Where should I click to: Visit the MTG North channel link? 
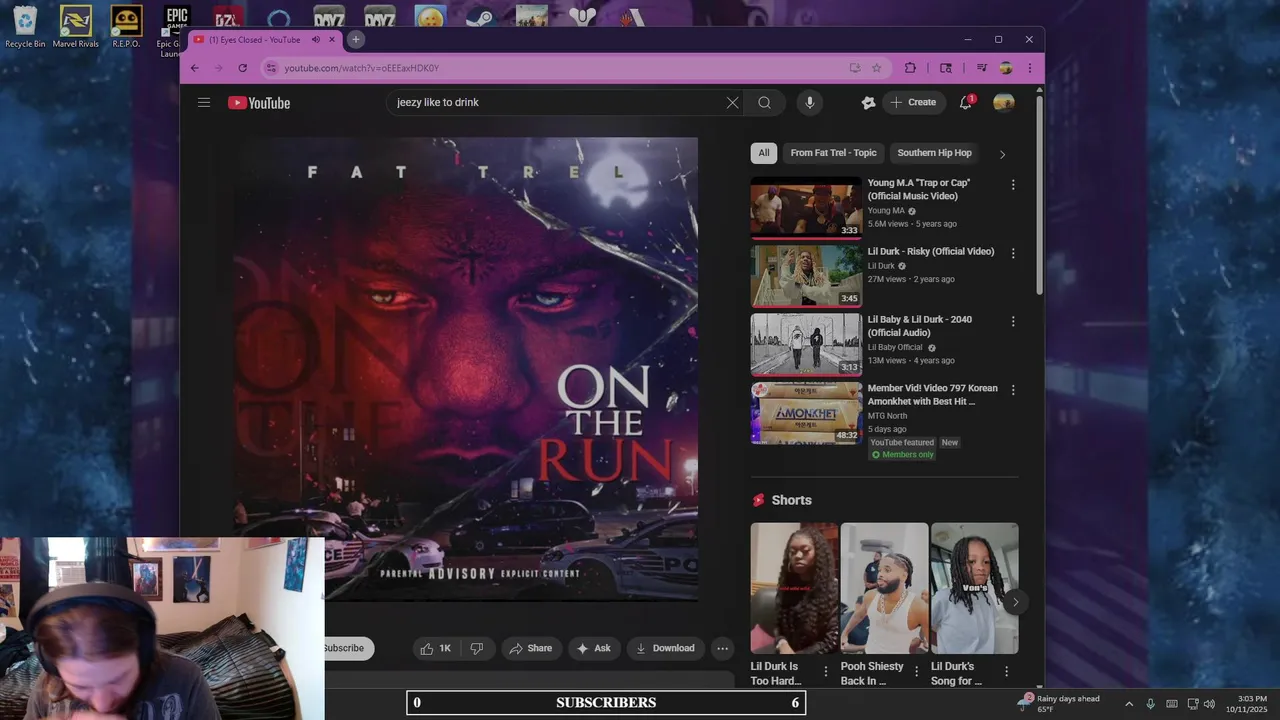888,416
